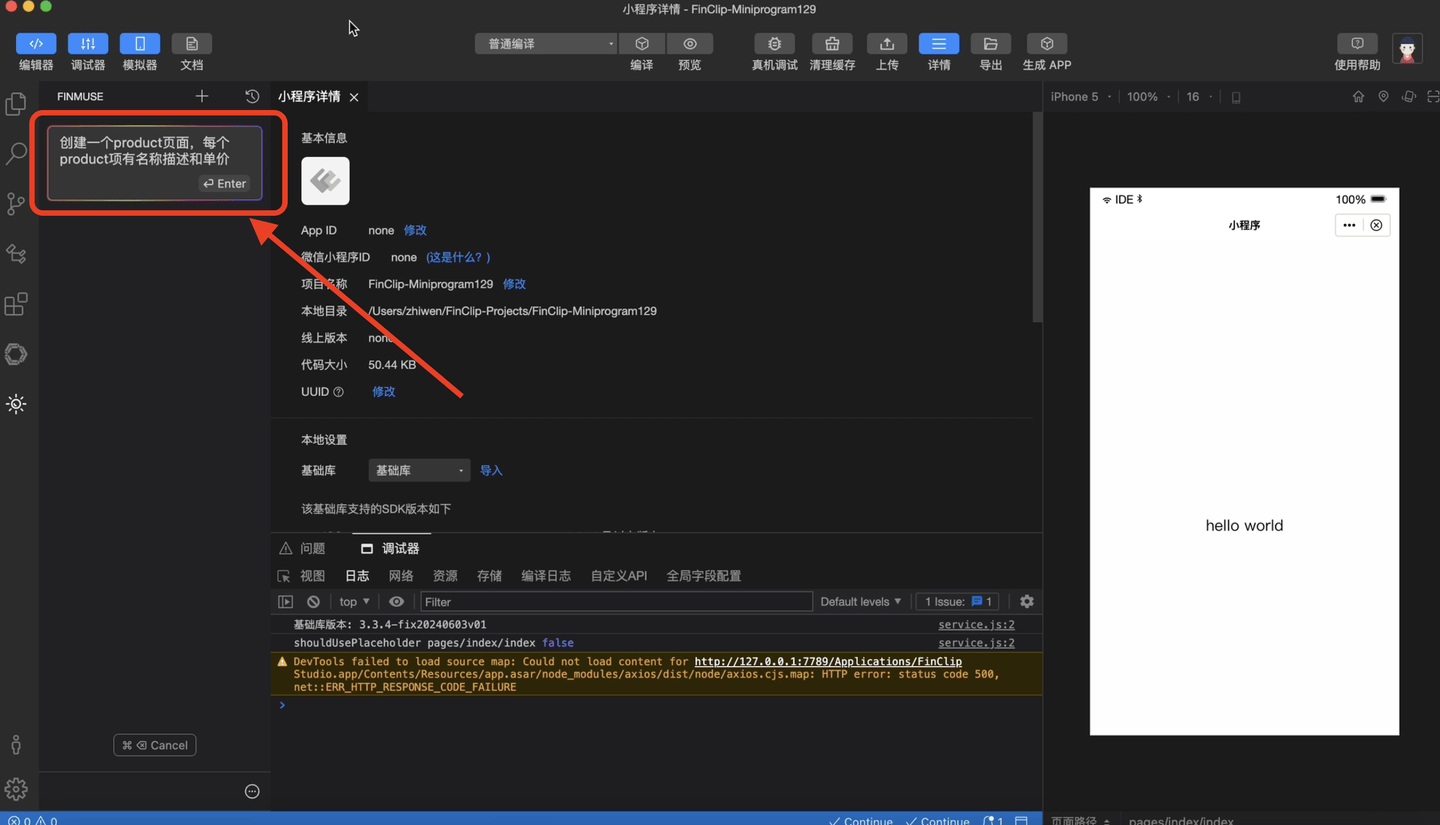Viewport: 1440px width, 825px height.
Task: Toggle the console live expression eye
Action: pos(396,601)
